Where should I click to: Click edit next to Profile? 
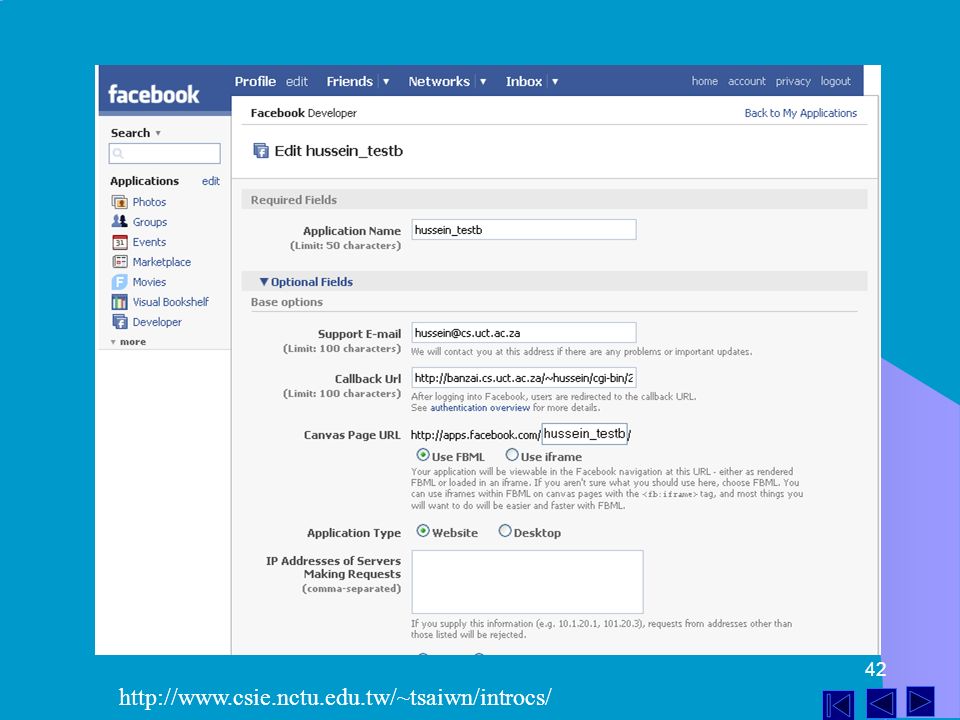297,81
